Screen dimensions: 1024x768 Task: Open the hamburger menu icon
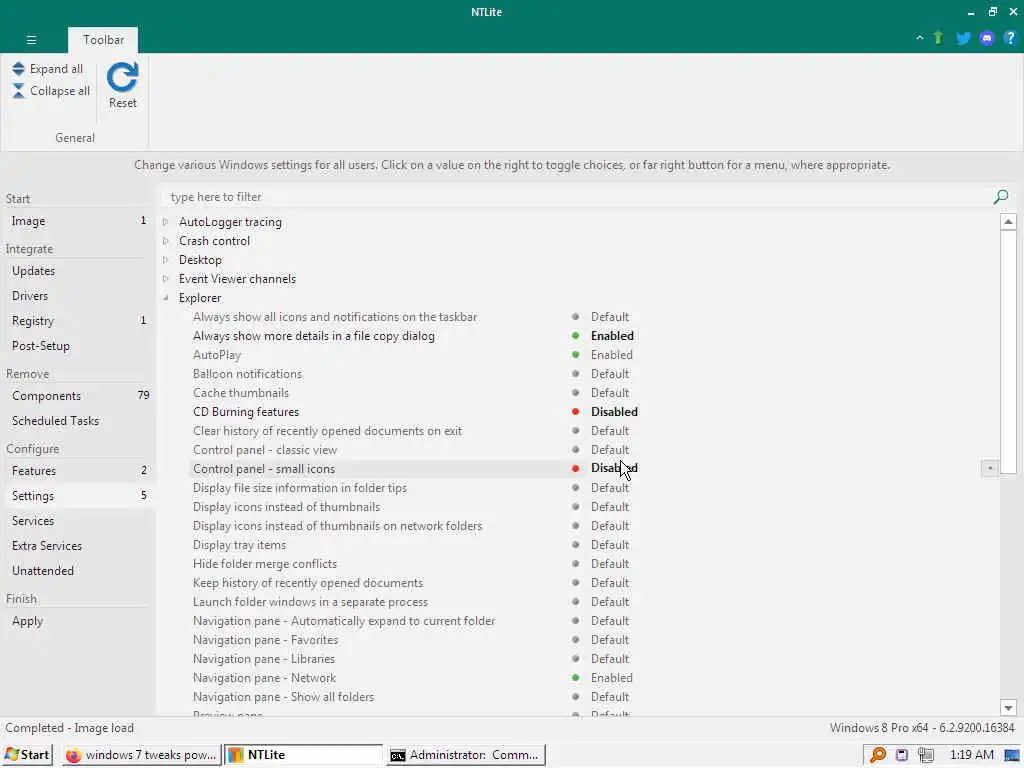[31, 40]
